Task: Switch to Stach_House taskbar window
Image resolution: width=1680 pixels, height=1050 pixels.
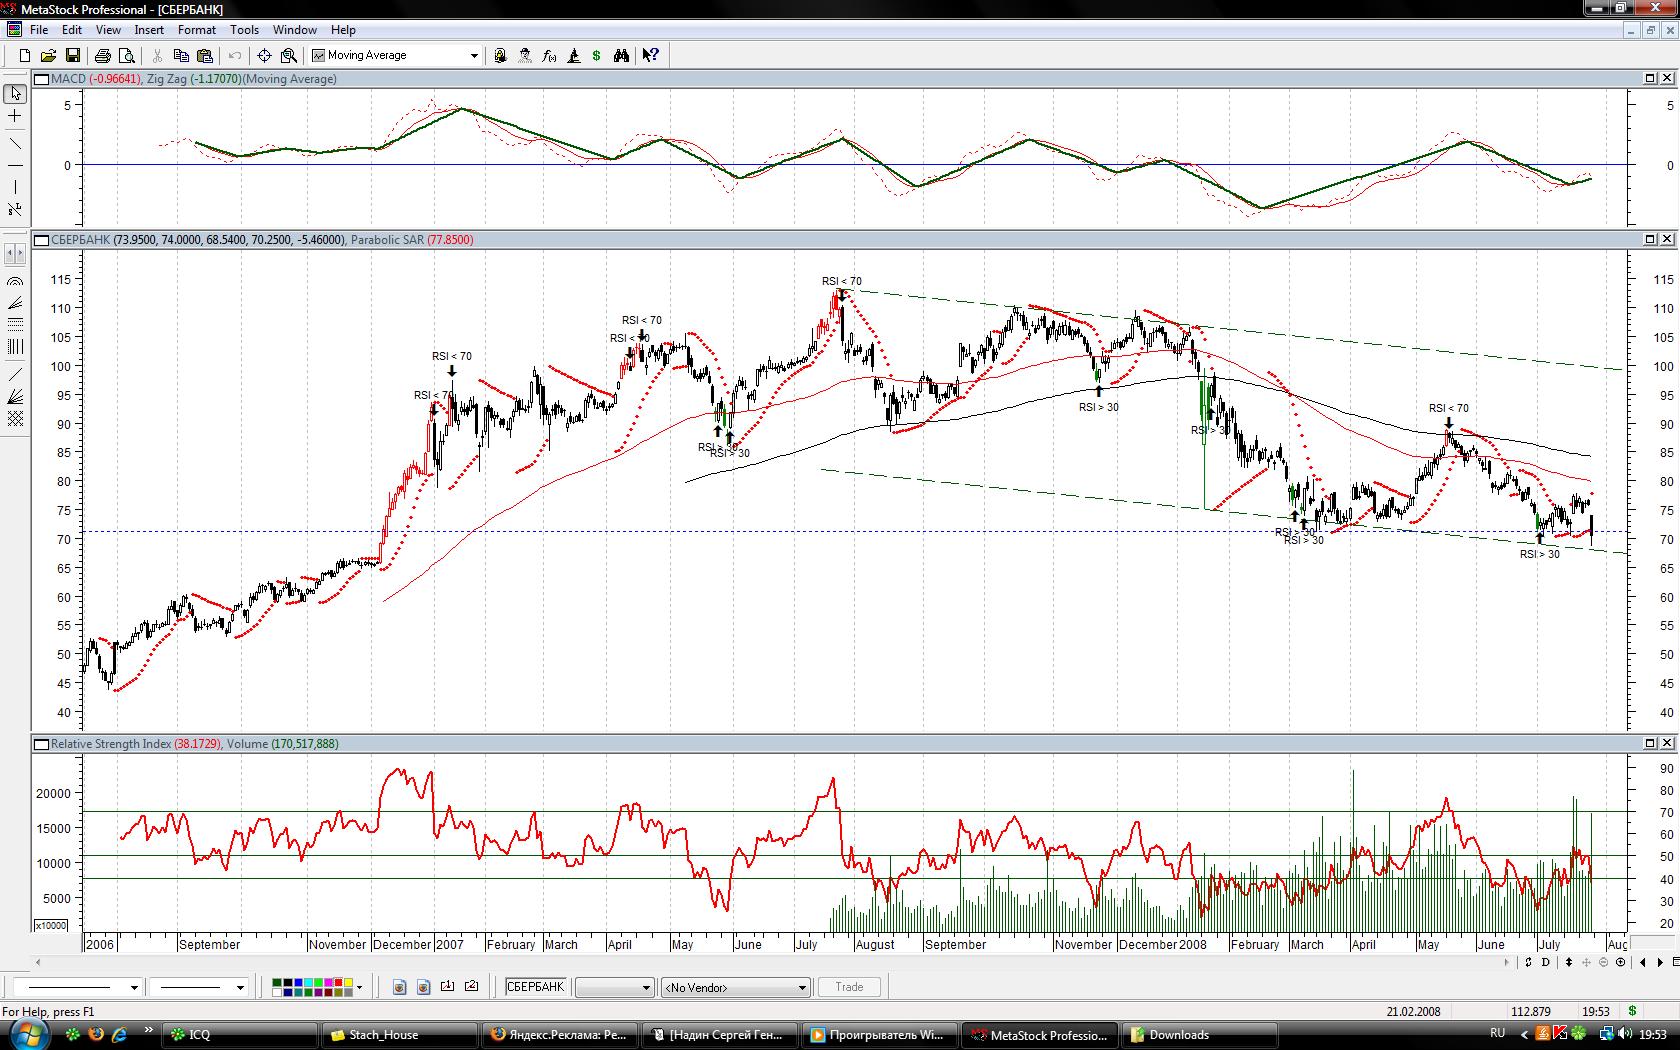Action: point(399,1035)
